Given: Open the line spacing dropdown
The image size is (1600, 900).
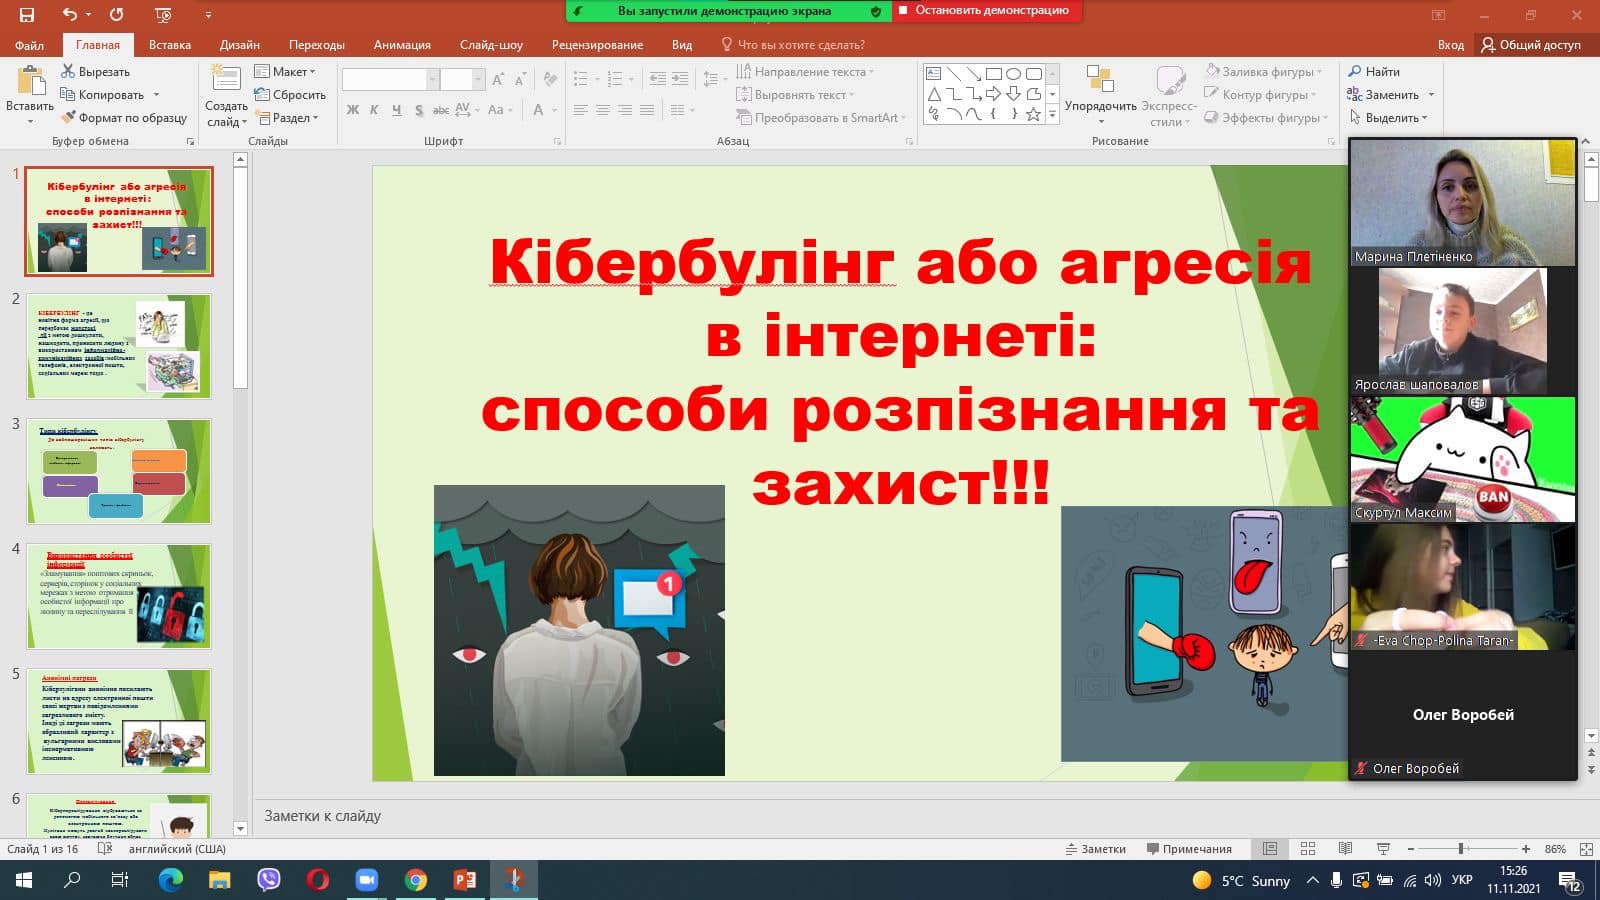Looking at the screenshot, I should click(x=713, y=79).
